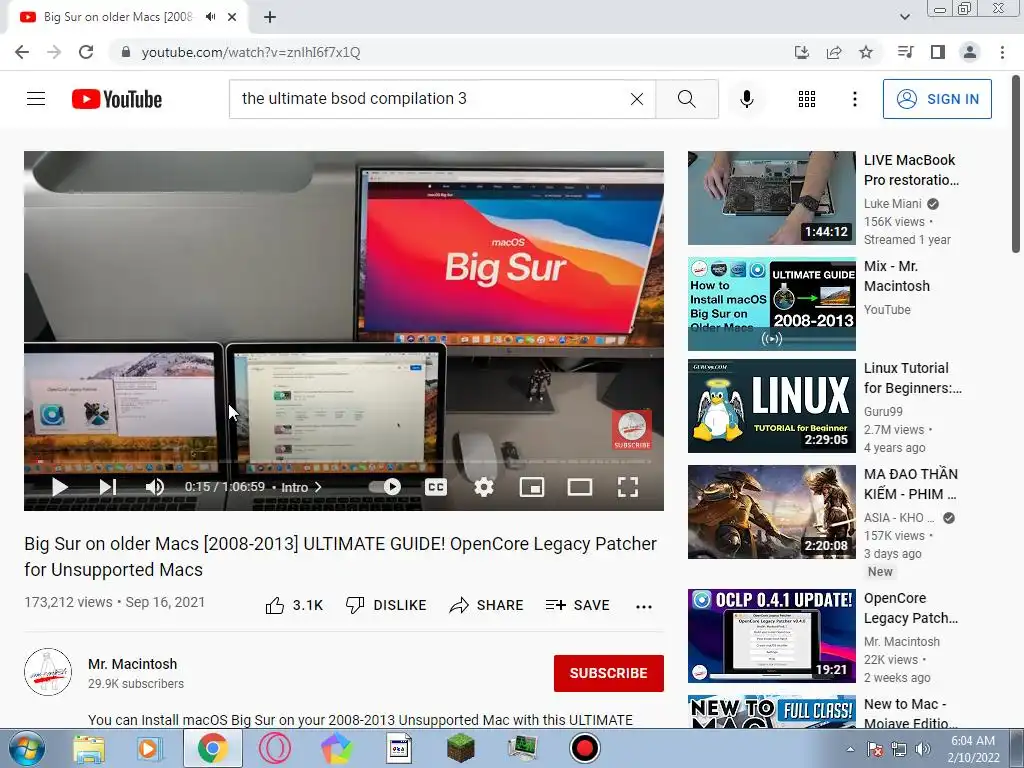Show hidden system tray icons

[x=850, y=749]
